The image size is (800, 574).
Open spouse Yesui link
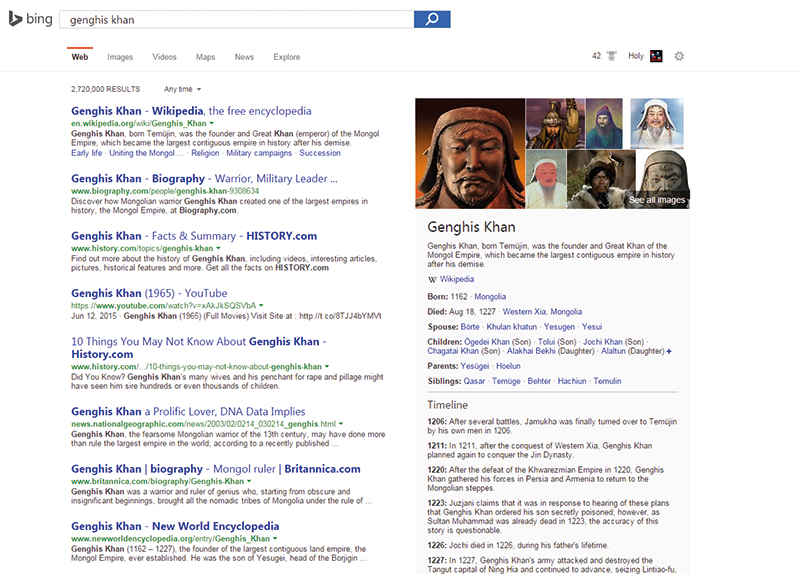(592, 327)
